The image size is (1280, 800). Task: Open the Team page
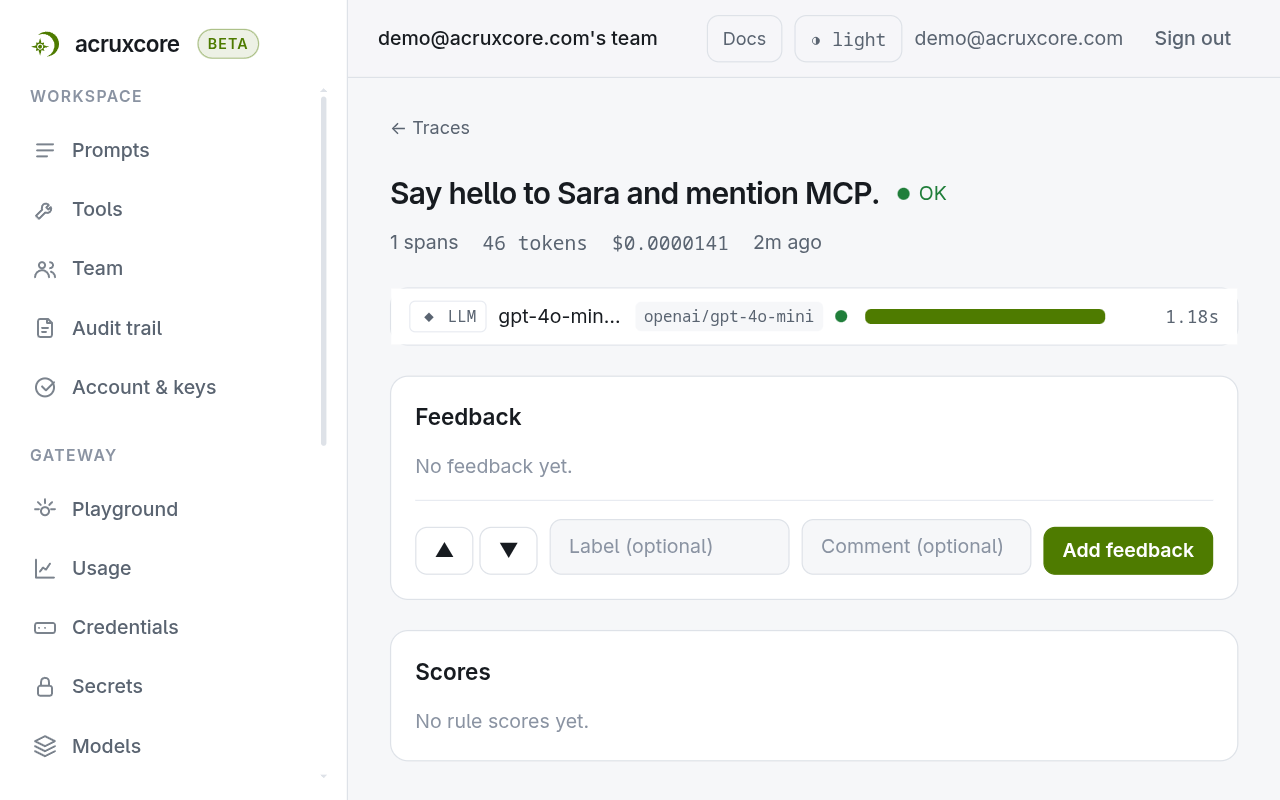[97, 268]
